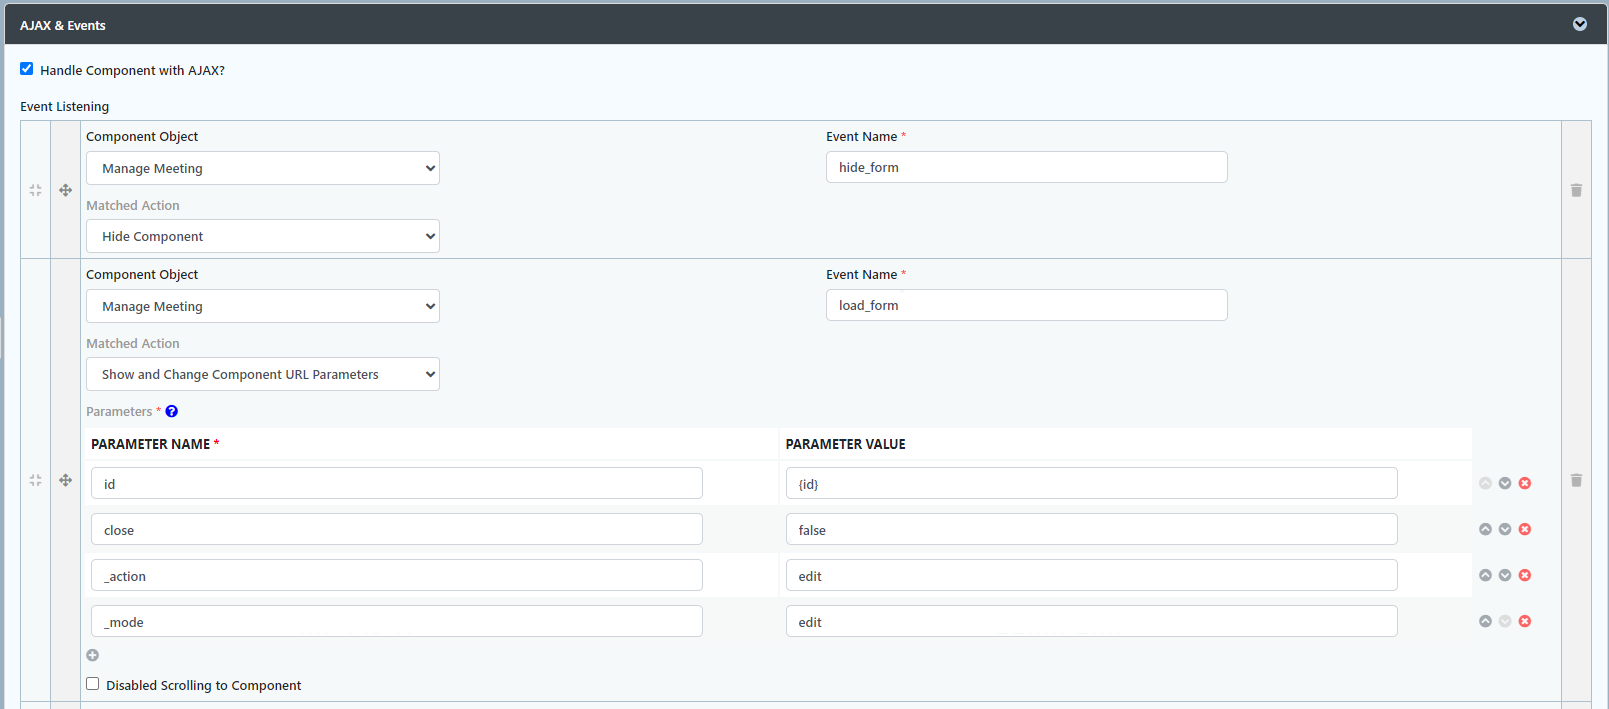Viewport: 1609px width, 709px height.
Task: Uncheck Handle Component with AJAX checkbox
Action: (x=27, y=69)
